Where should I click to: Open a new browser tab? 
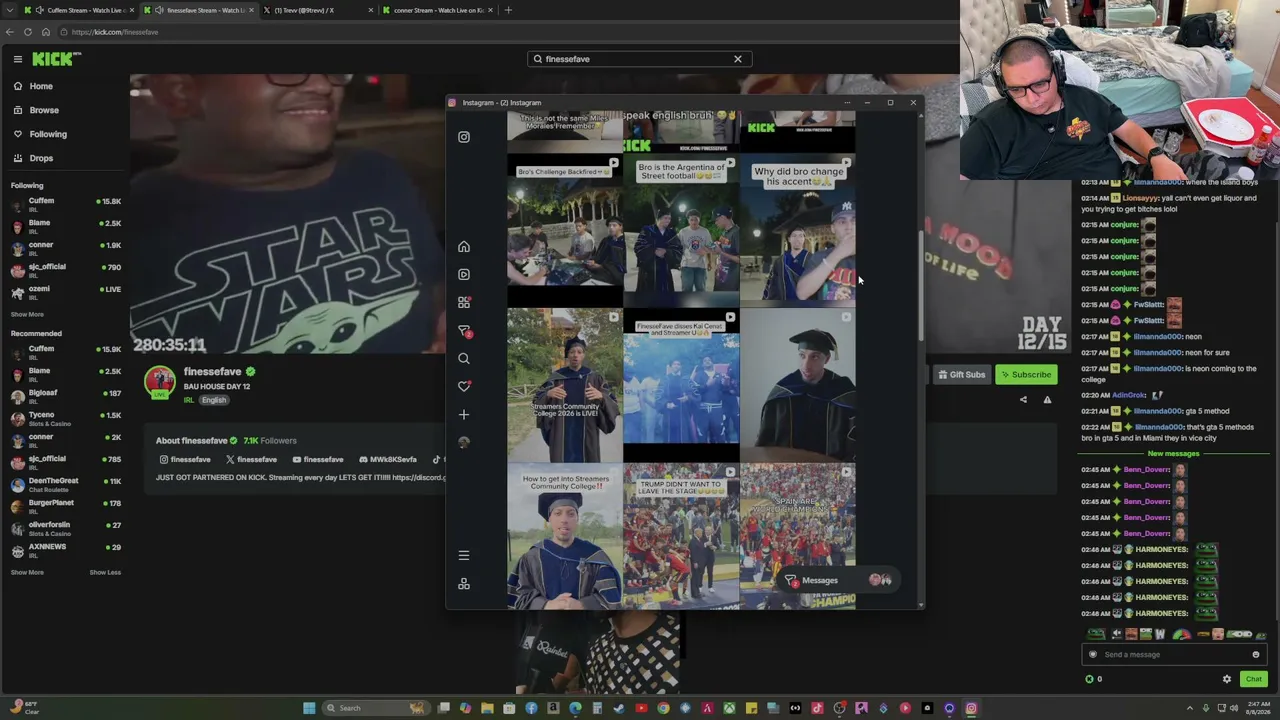click(508, 10)
